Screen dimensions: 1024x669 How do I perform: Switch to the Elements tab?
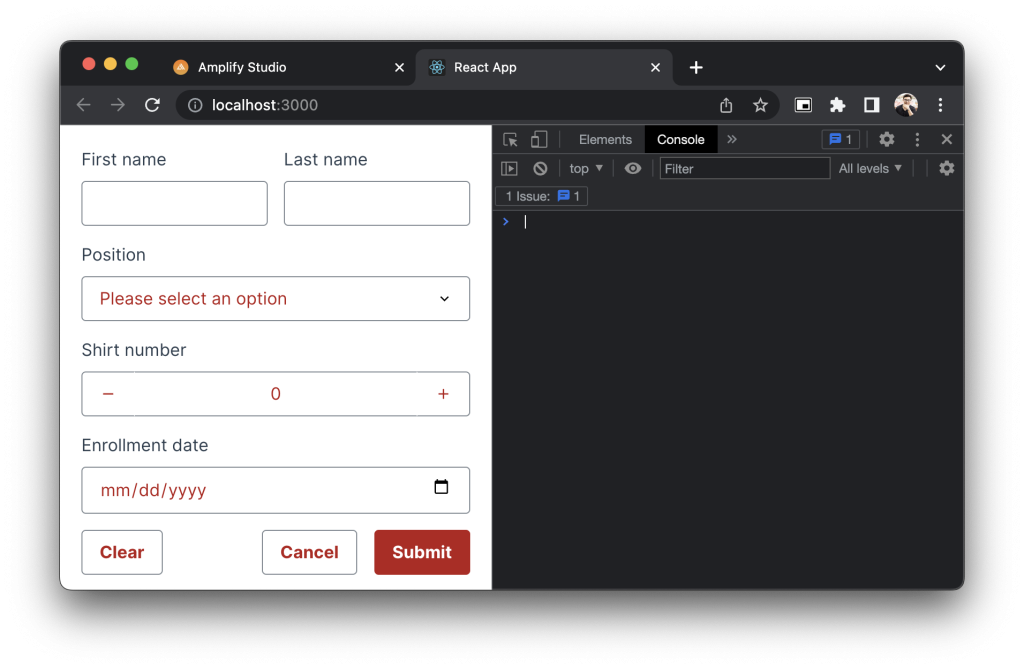pyautogui.click(x=603, y=139)
